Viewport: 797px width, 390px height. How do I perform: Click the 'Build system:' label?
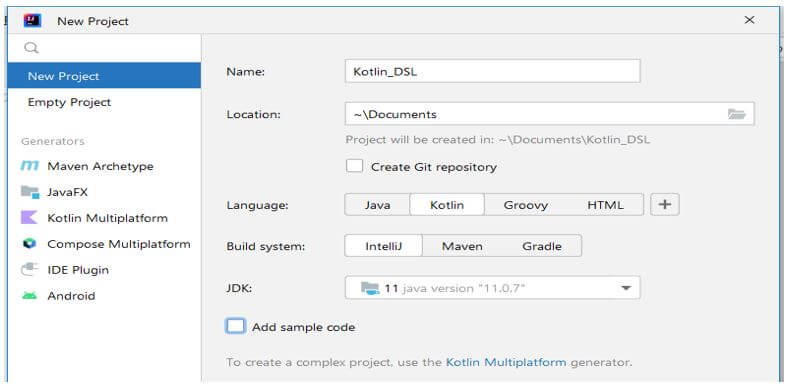pos(265,247)
